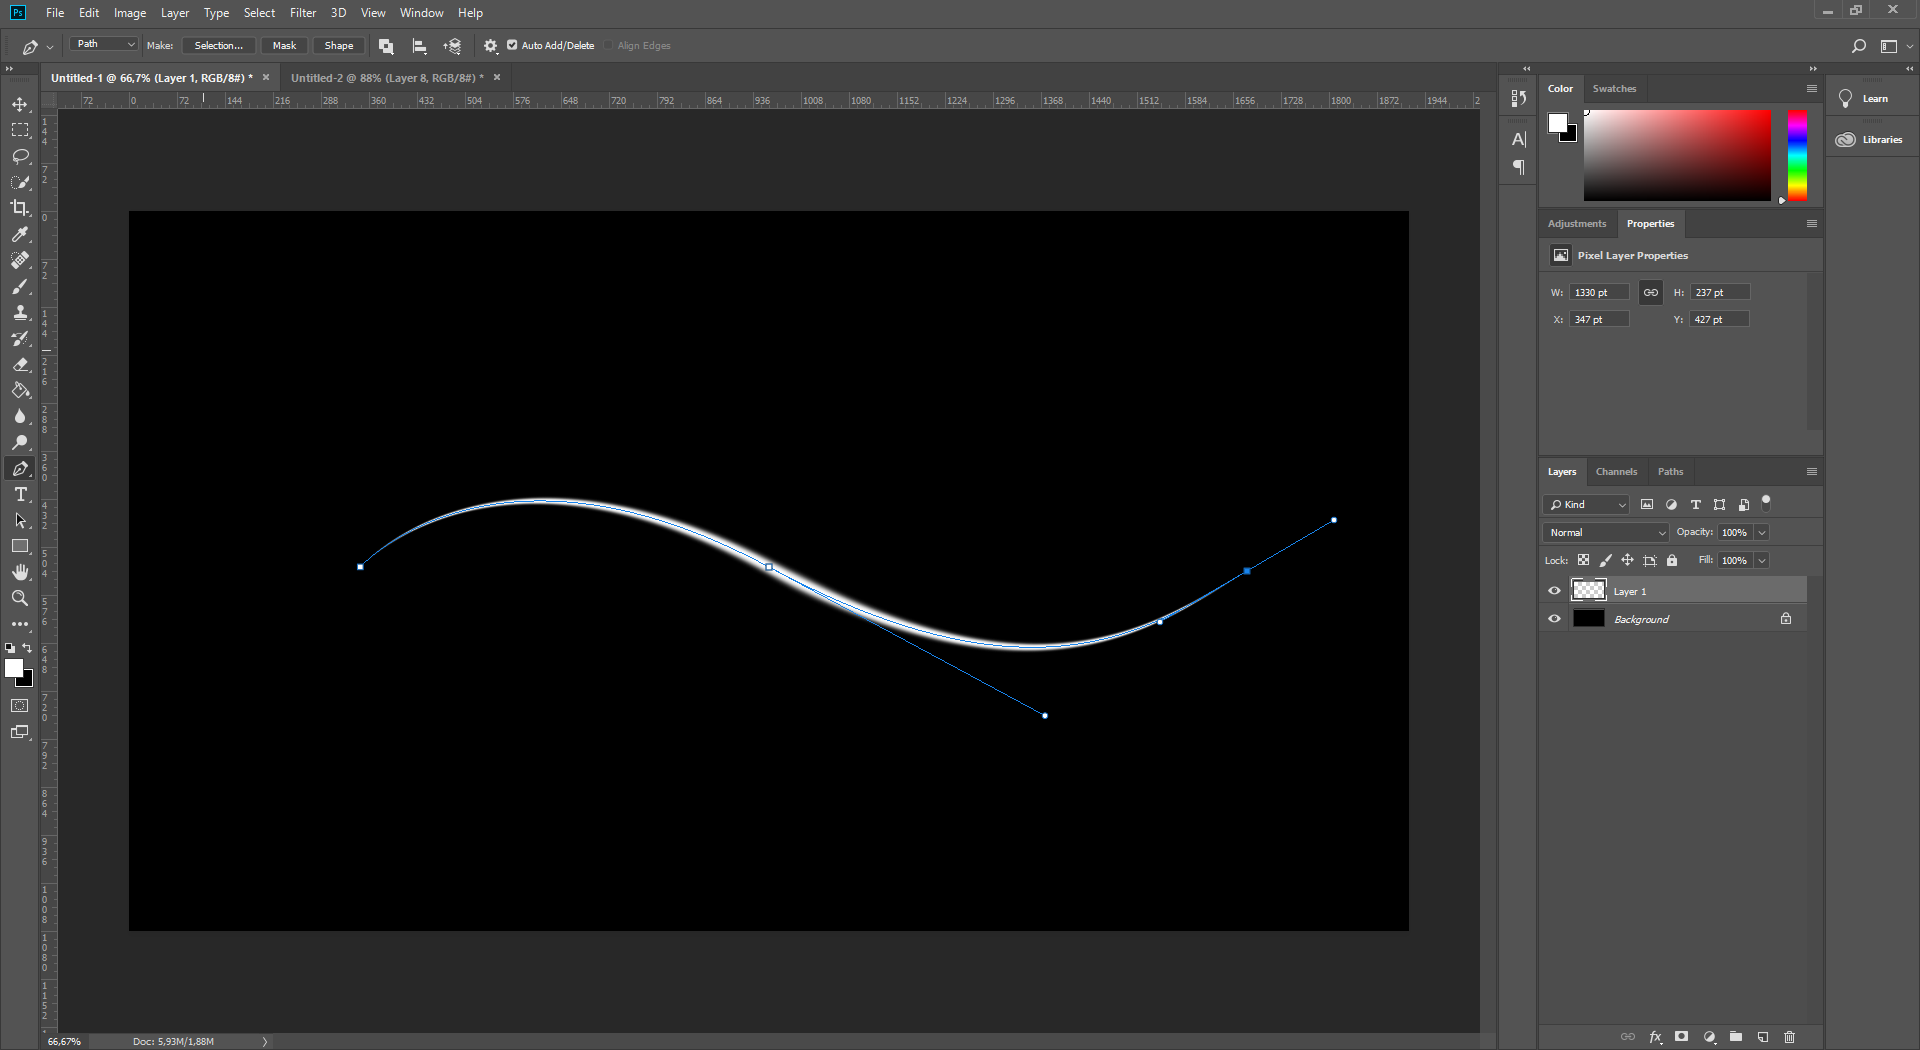This screenshot has width=1920, height=1050.
Task: Hide the Background layer visibility eye
Action: coord(1554,619)
